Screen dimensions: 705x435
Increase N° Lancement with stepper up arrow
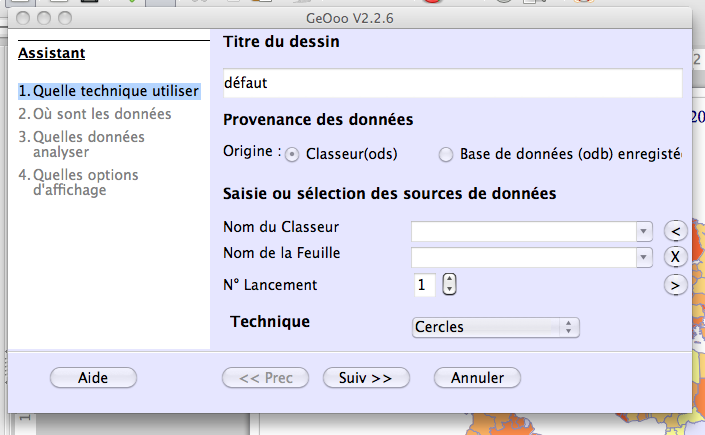[449, 279]
